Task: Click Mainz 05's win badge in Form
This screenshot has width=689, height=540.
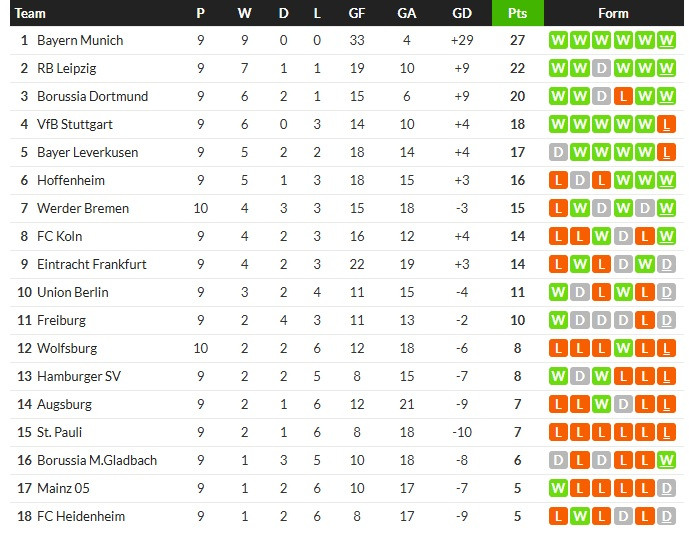Action: (x=557, y=489)
